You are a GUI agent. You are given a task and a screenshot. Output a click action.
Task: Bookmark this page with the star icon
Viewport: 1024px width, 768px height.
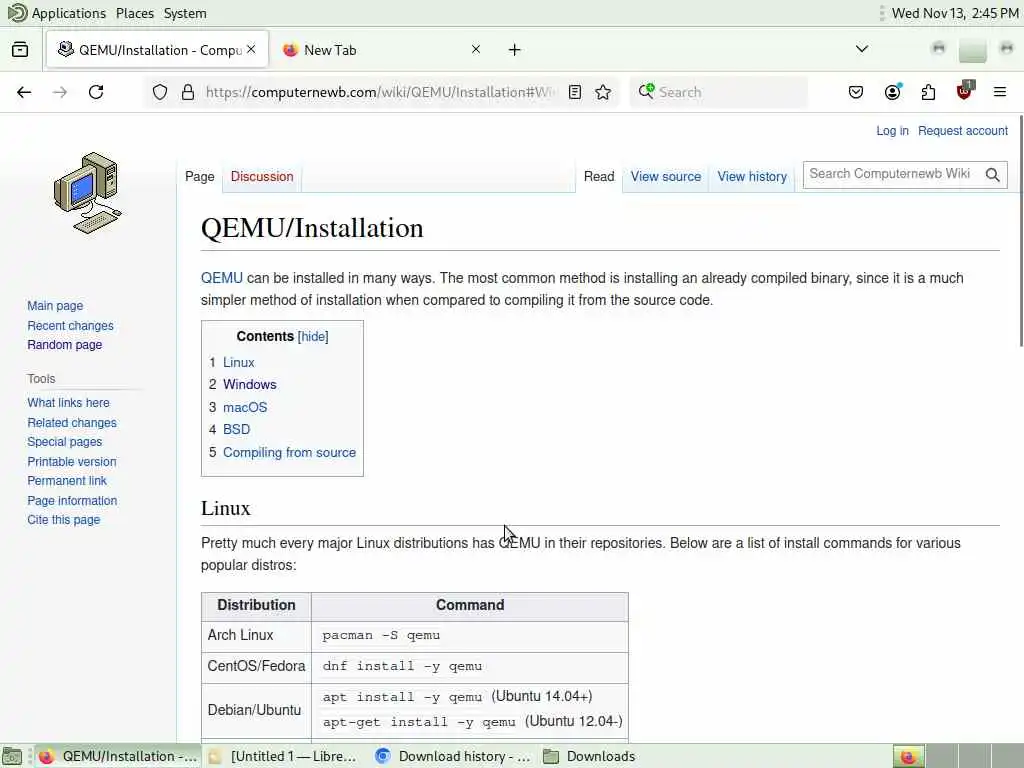pyautogui.click(x=603, y=92)
